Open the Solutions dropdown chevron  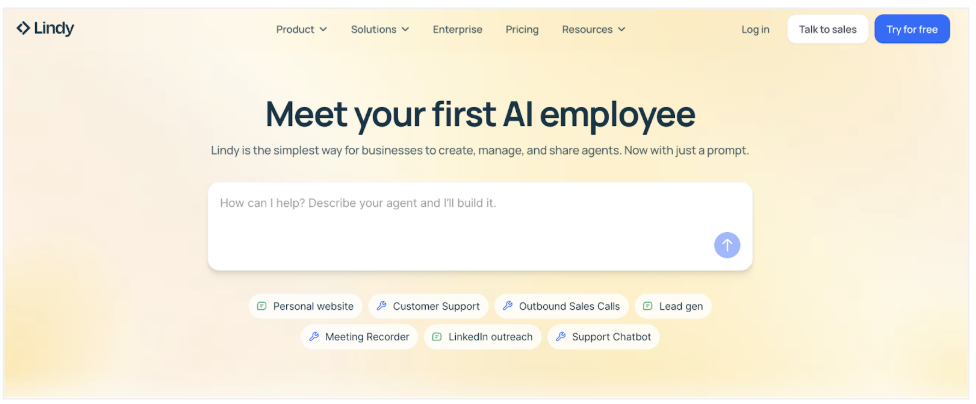[x=405, y=30]
